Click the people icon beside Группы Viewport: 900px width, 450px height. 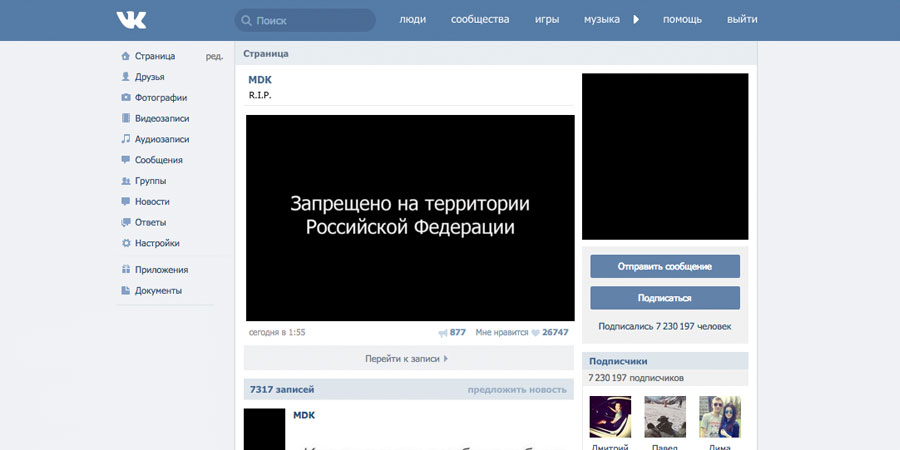tap(126, 181)
